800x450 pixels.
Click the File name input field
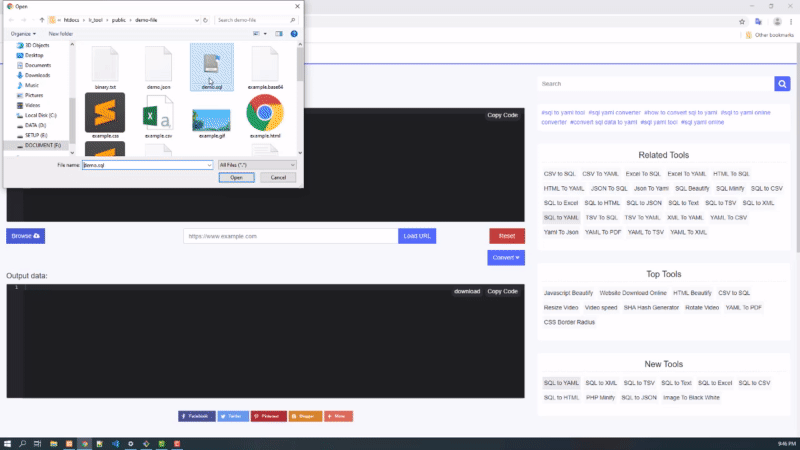click(147, 164)
